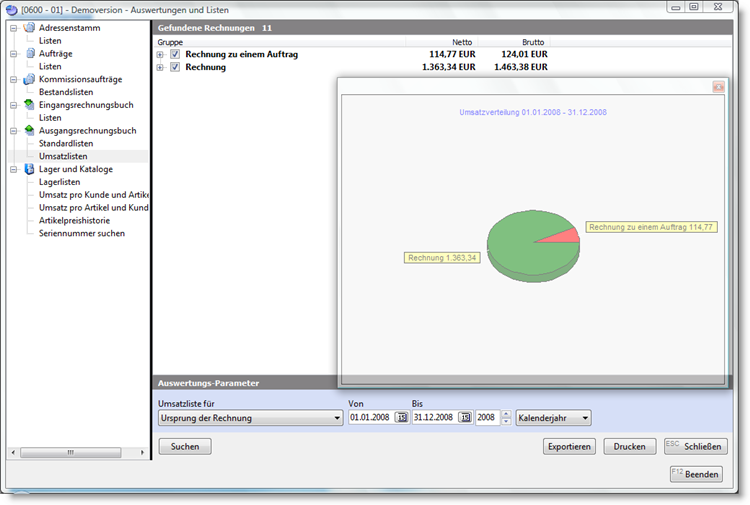Click the Eingangsrechnungsbuch icon

(x=28, y=105)
